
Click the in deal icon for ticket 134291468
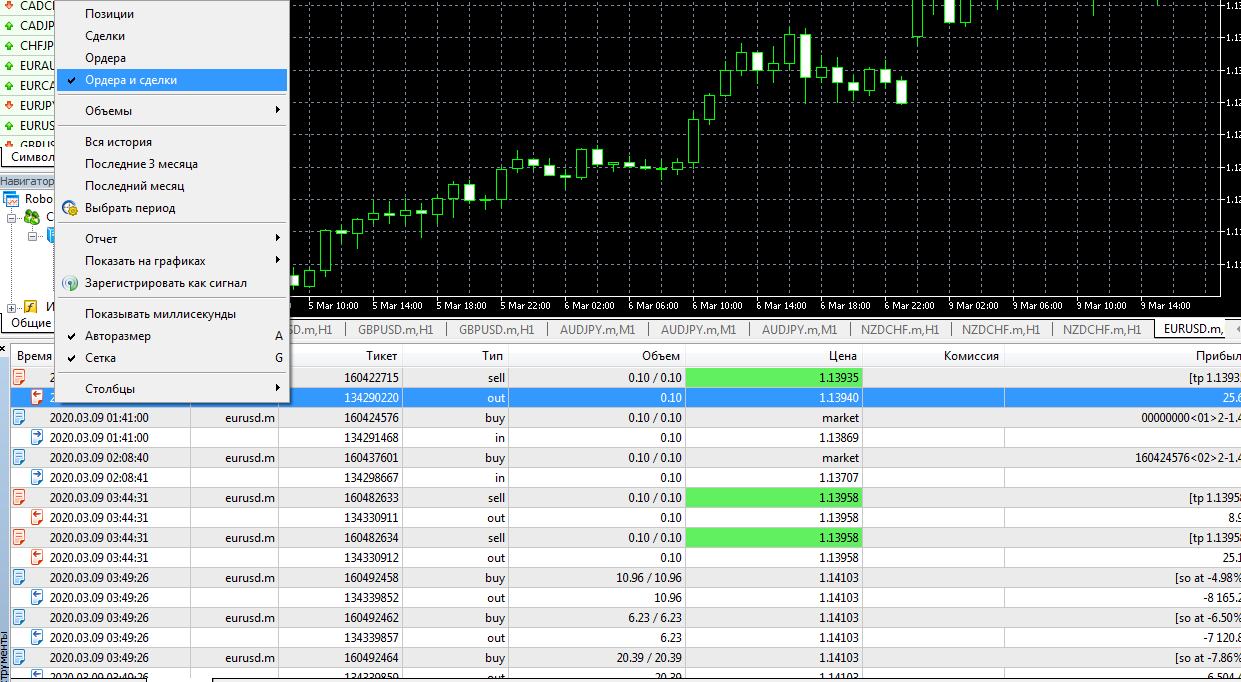click(x=37, y=437)
